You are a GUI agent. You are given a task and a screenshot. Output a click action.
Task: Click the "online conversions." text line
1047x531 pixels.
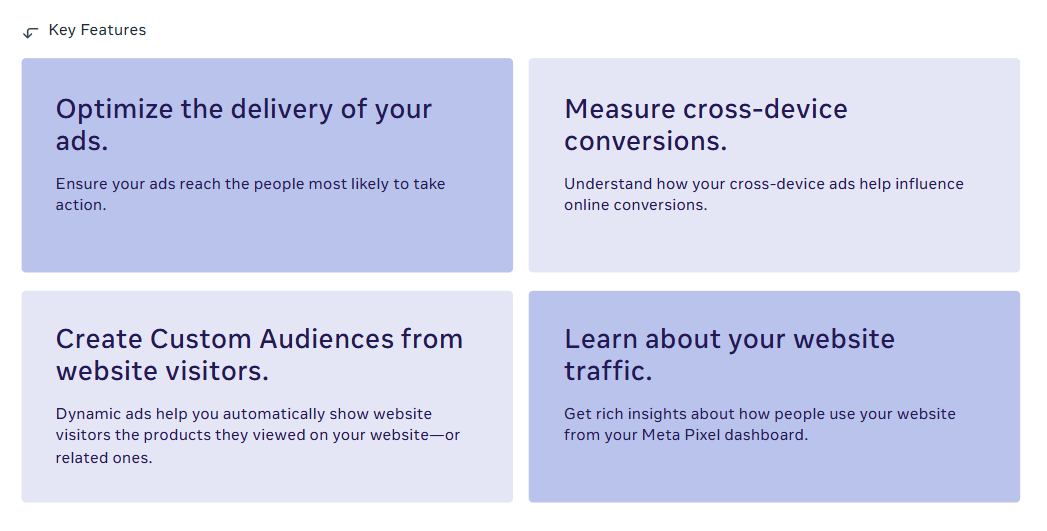coord(636,205)
